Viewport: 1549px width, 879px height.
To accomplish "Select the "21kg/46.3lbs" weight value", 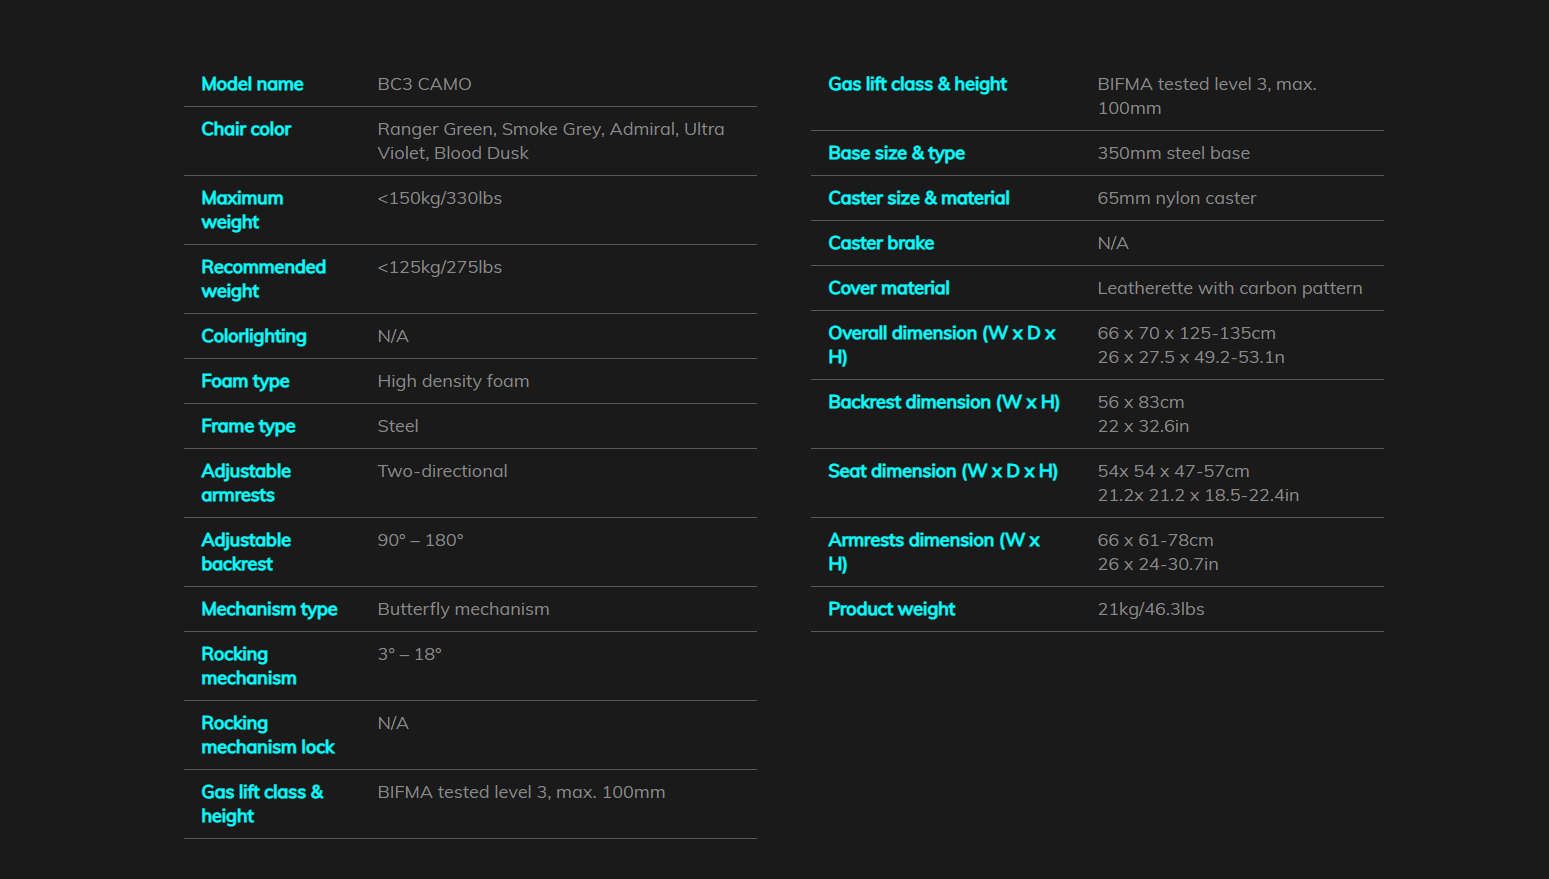I will [1150, 609].
